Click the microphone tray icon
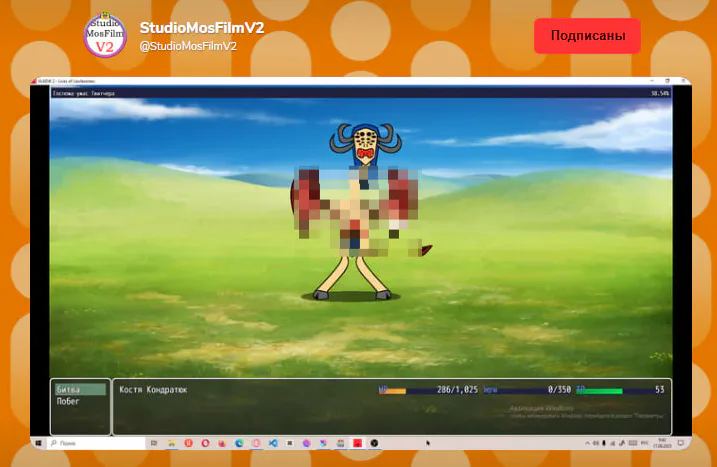 [604, 443]
